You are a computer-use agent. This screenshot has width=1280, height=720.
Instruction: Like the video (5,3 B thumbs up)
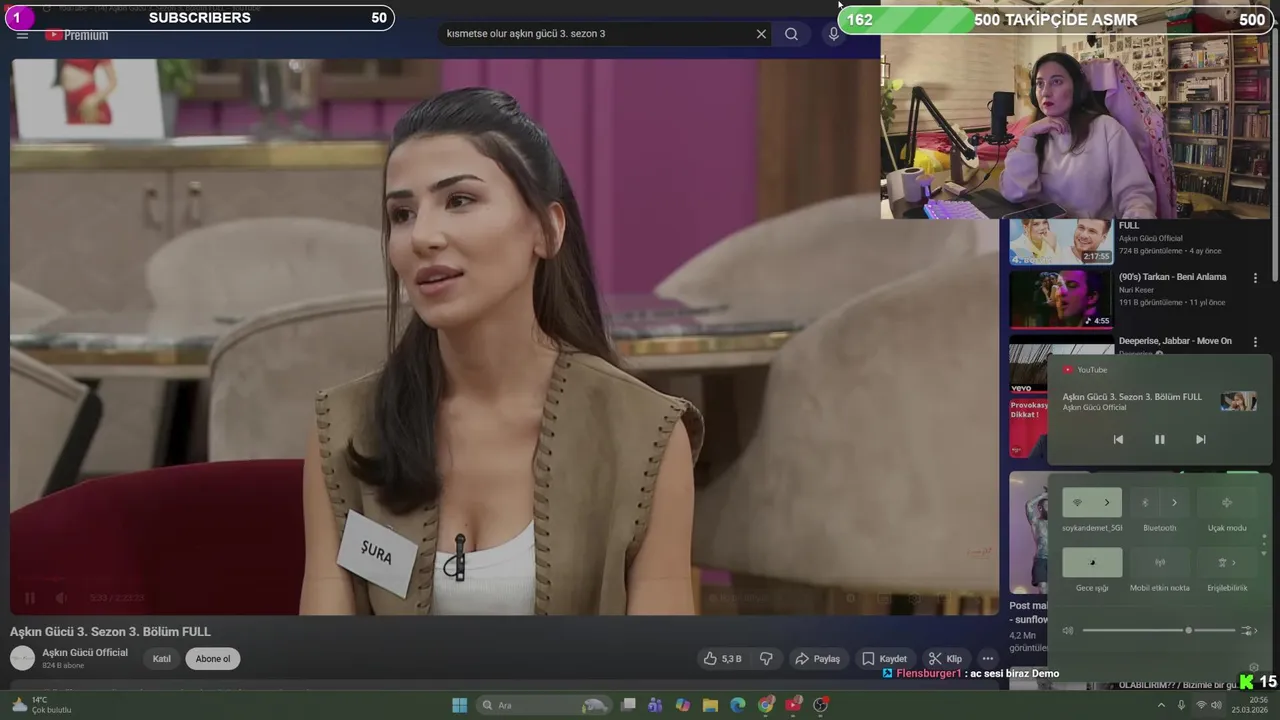(x=722, y=659)
